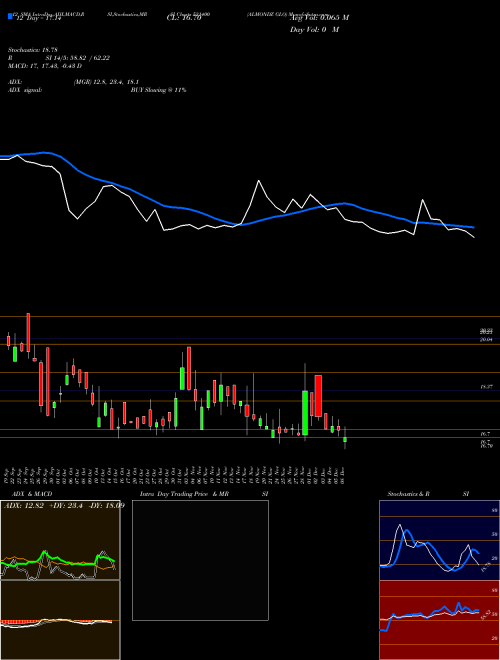Click the widest red candlestick body
Screen dimensions: 500x660
[318, 396]
